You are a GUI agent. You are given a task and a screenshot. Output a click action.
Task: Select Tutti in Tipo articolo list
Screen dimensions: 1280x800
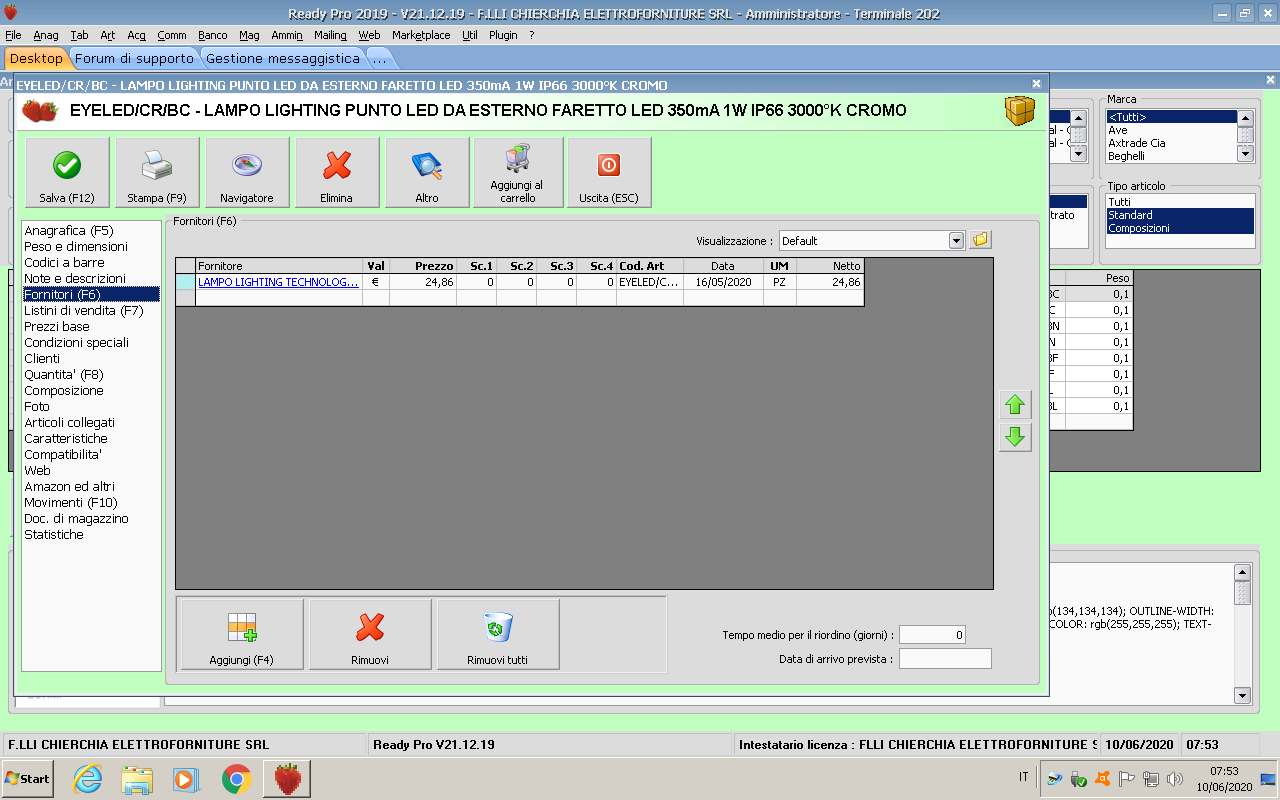[1180, 202]
